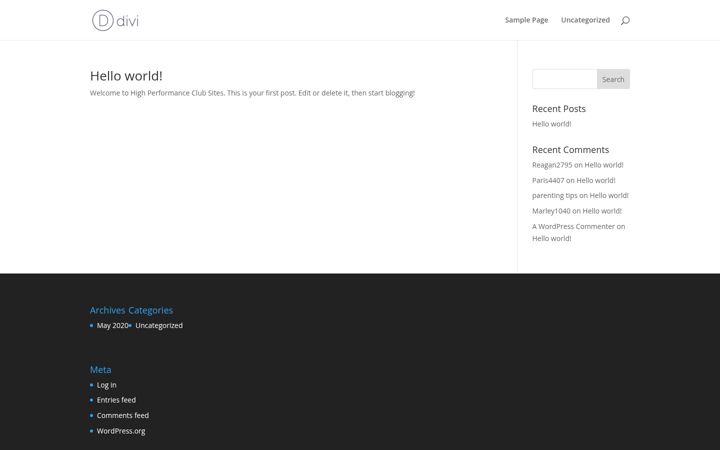Screen dimensions: 720x450
Task: Click the Categories footer heading
Action: tap(151, 310)
